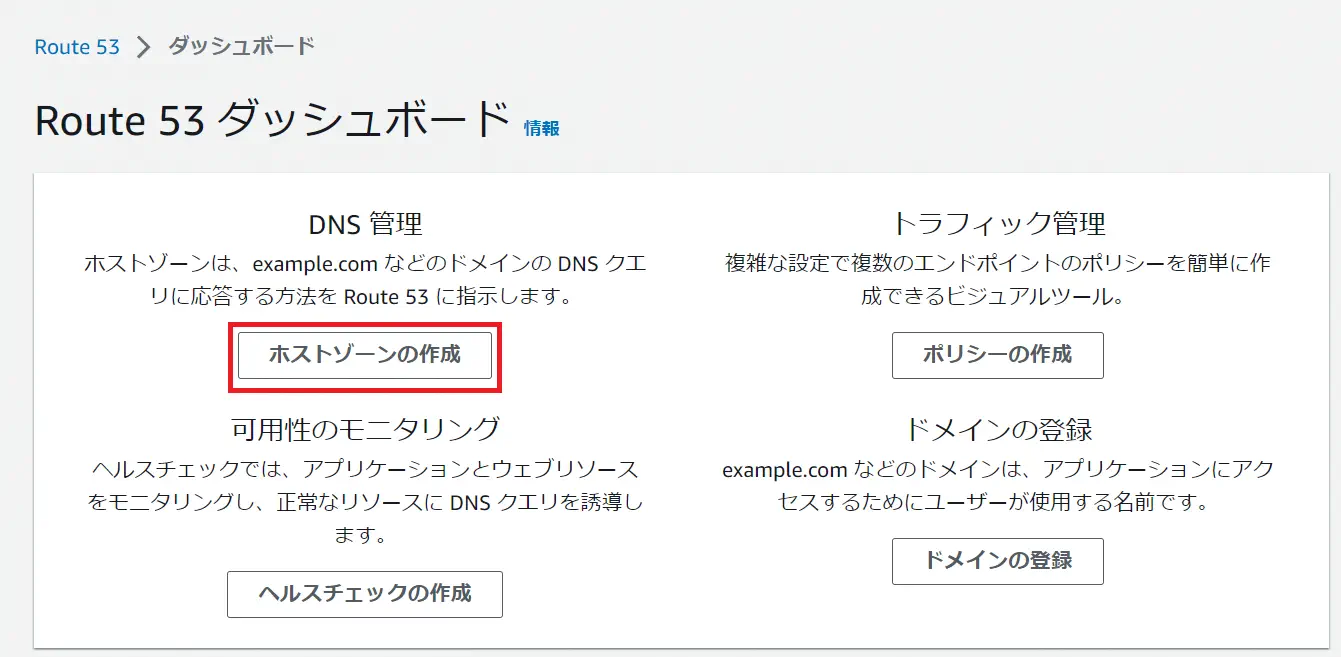This screenshot has height=657, width=1341.
Task: Open the 情報 info link
Action: (541, 128)
